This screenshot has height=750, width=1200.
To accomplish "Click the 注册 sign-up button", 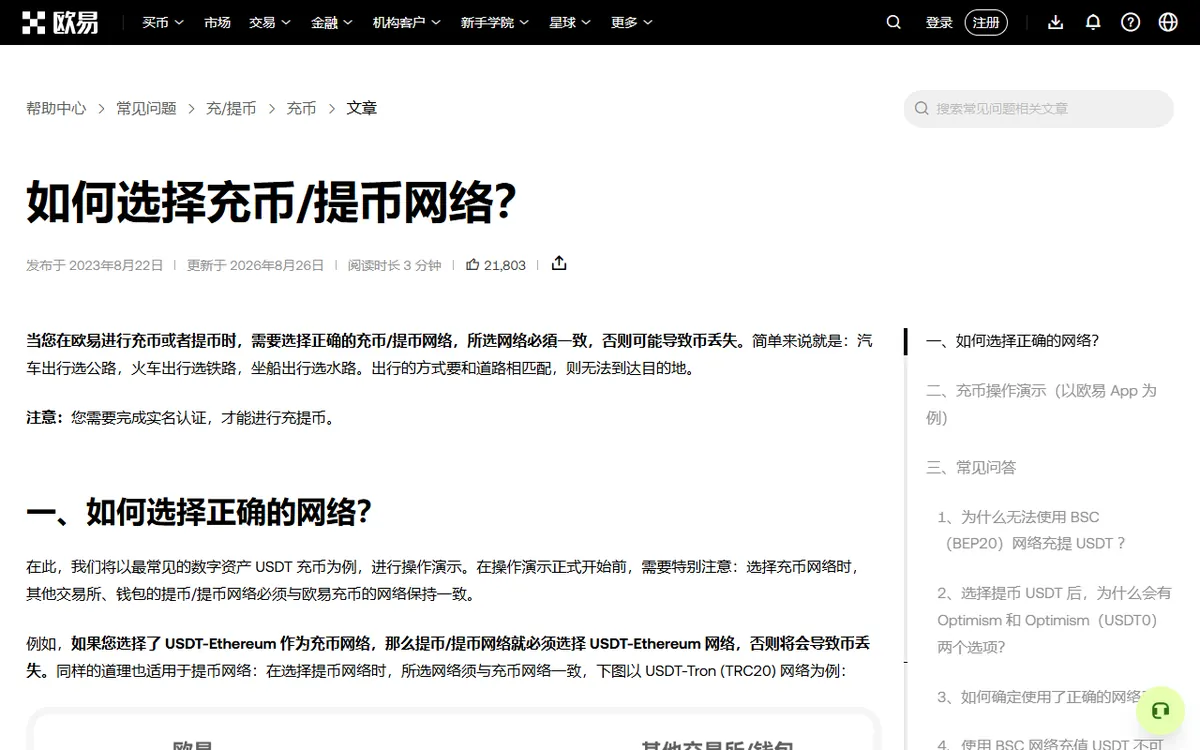I will click(x=986, y=22).
